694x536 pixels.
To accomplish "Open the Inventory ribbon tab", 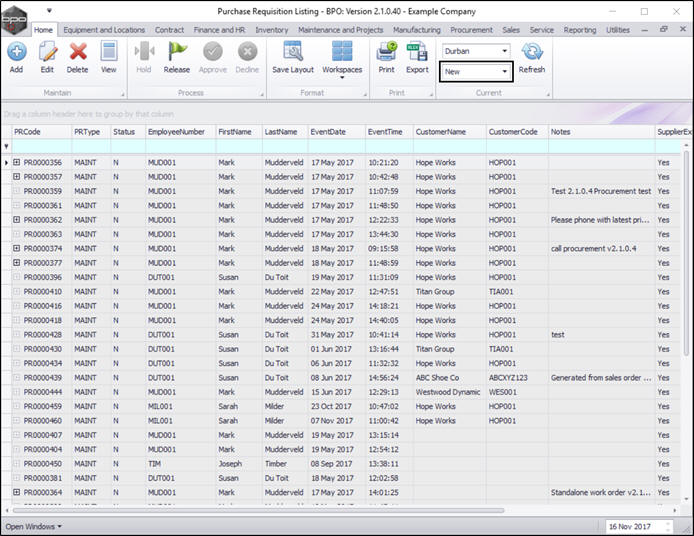I will (271, 30).
